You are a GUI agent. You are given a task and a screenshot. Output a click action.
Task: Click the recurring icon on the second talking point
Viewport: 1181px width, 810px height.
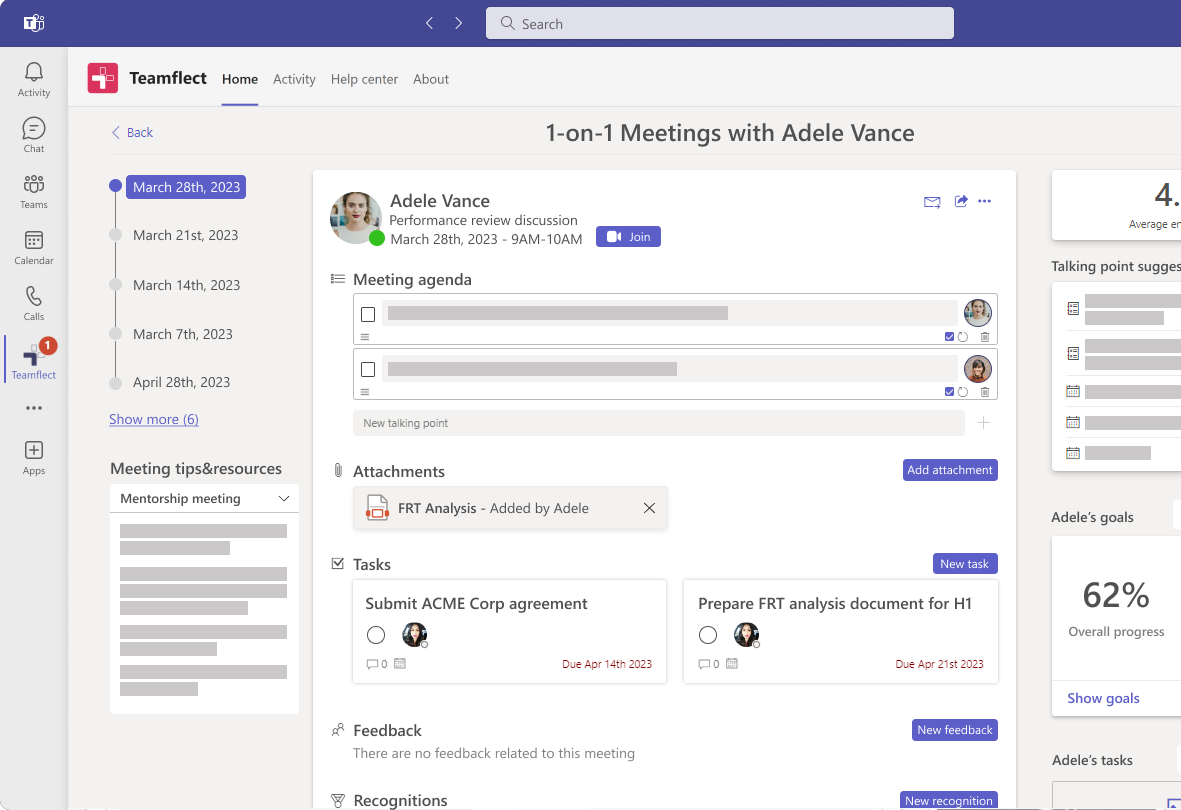(964, 392)
